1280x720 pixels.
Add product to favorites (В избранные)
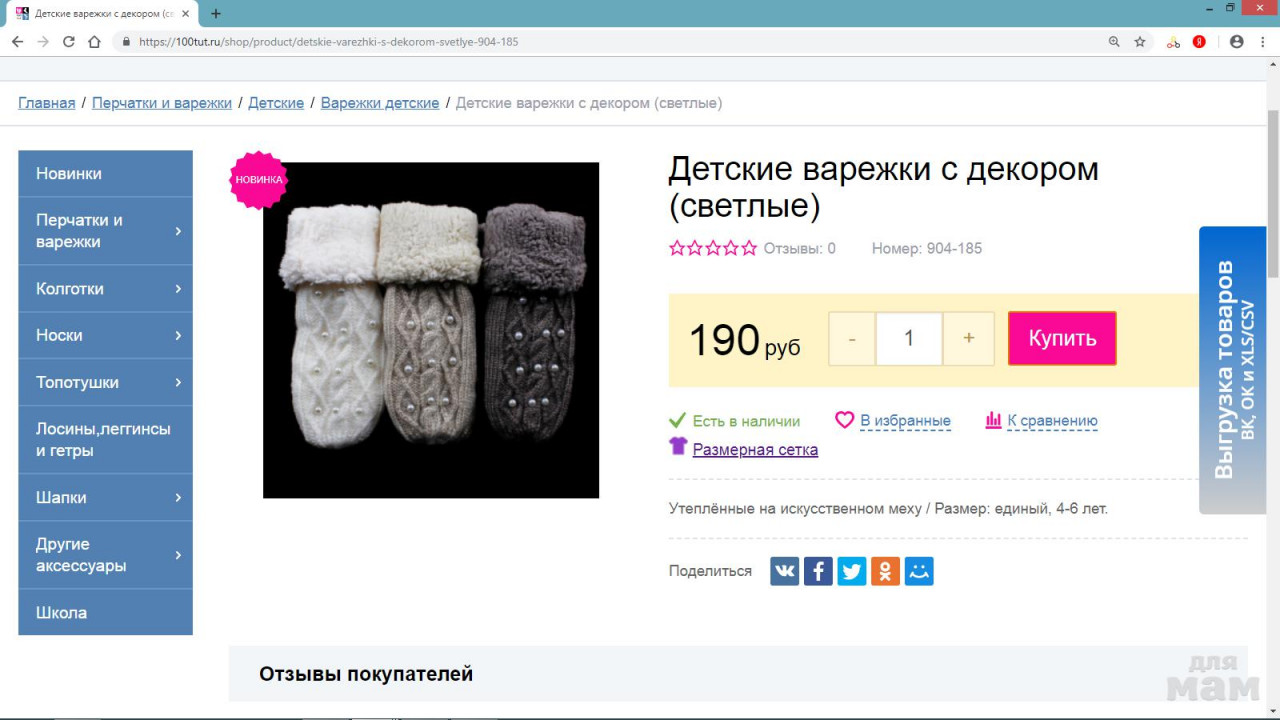tap(904, 421)
